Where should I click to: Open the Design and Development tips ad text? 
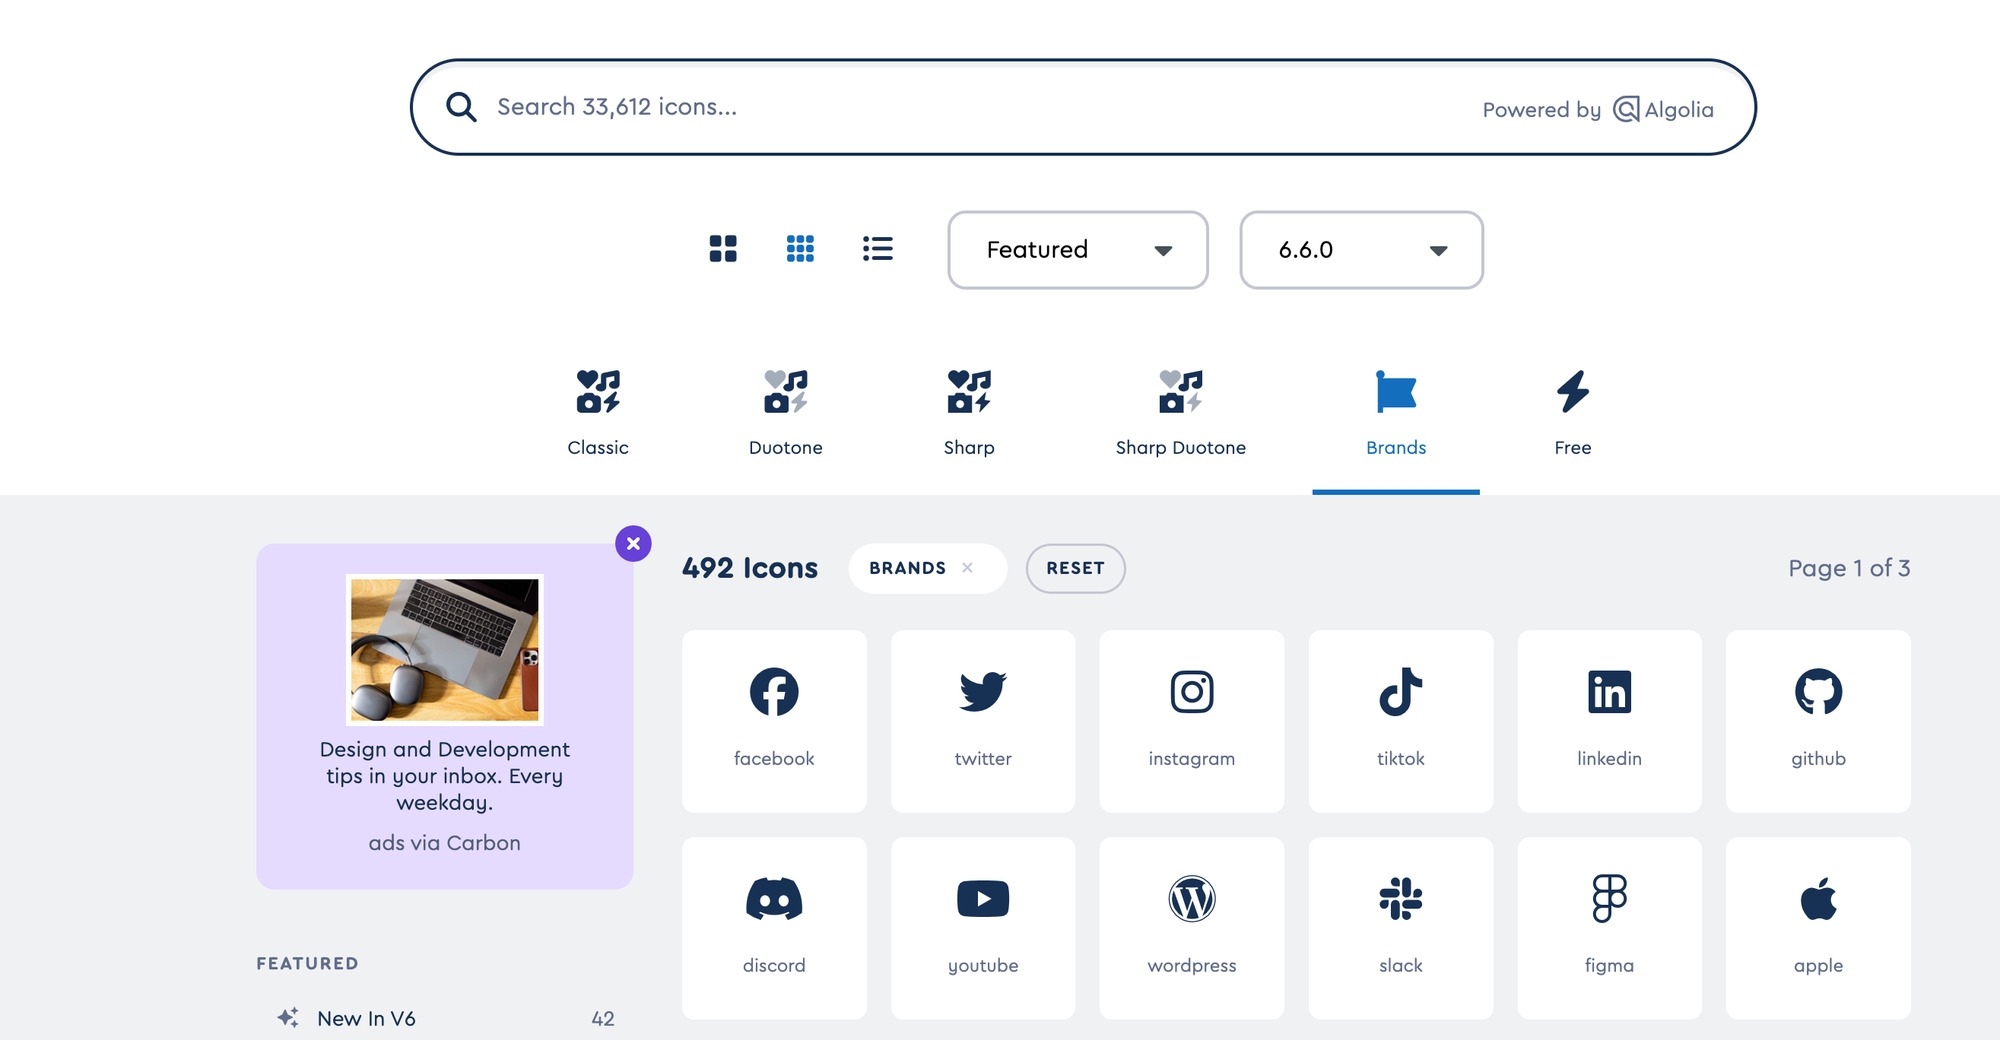[x=445, y=776]
